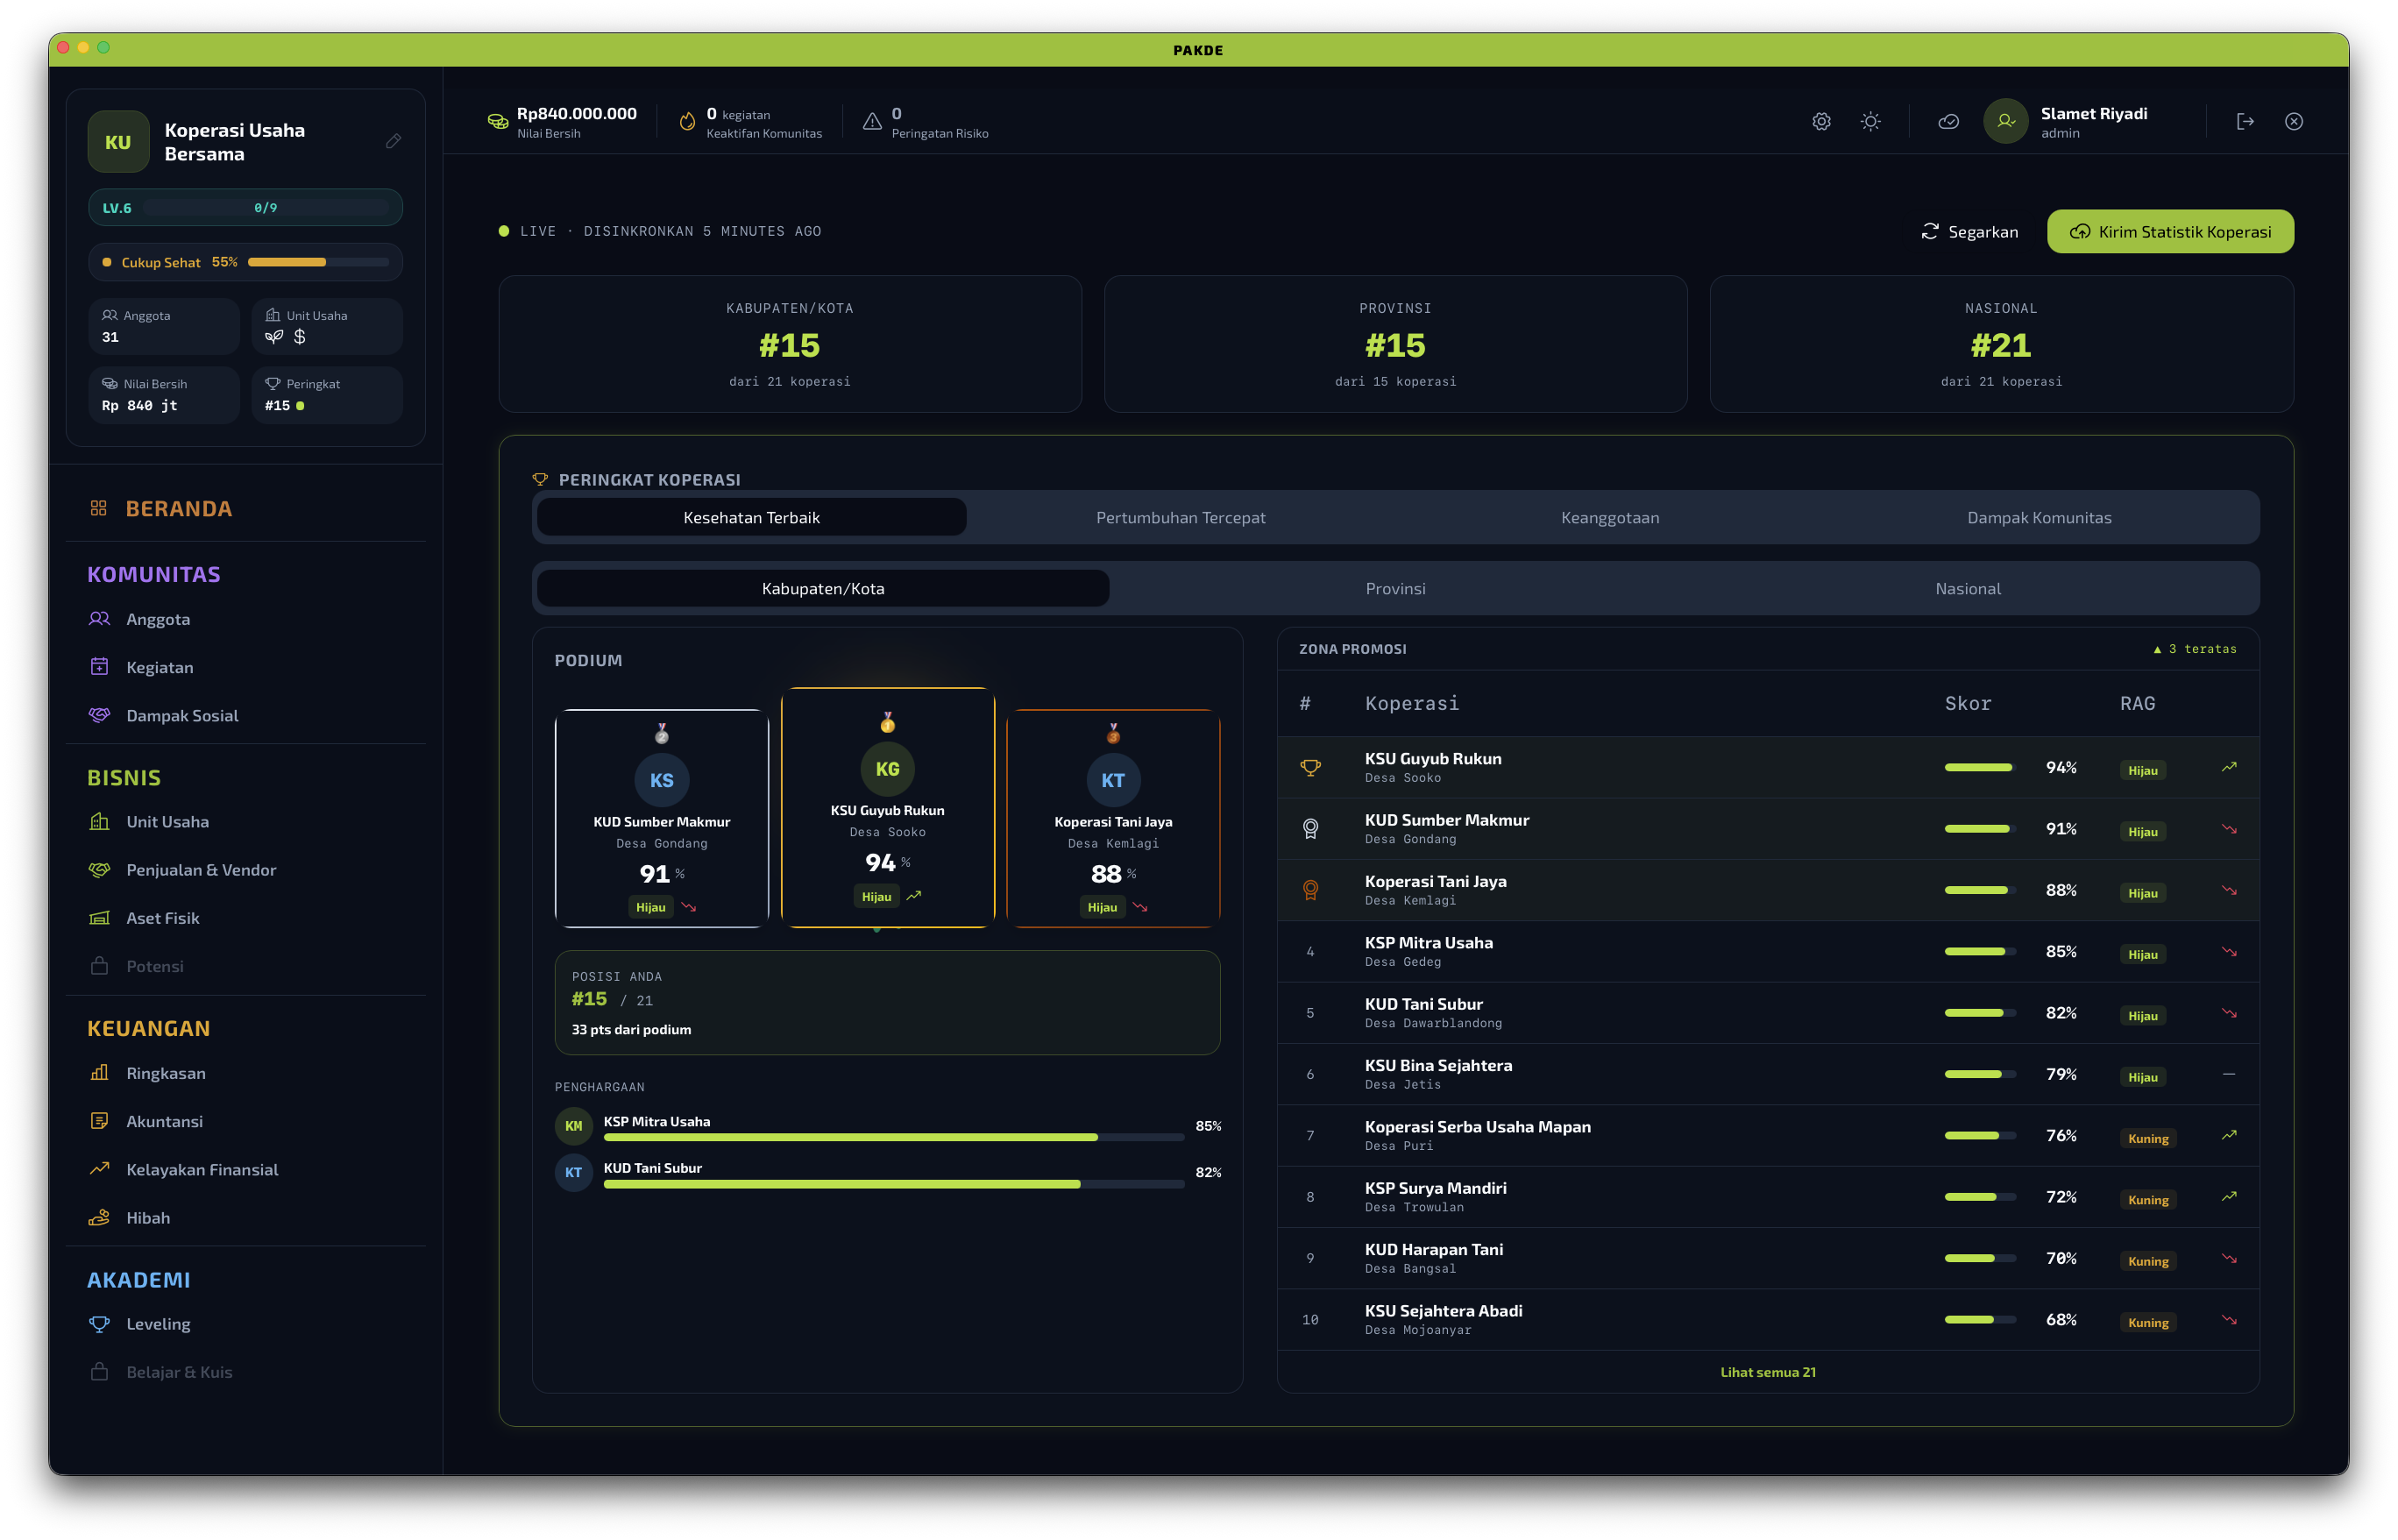Click 68% score of KSU Sejahtera Abadi
Screen dimensions: 2398x1540
pos(2060,1320)
